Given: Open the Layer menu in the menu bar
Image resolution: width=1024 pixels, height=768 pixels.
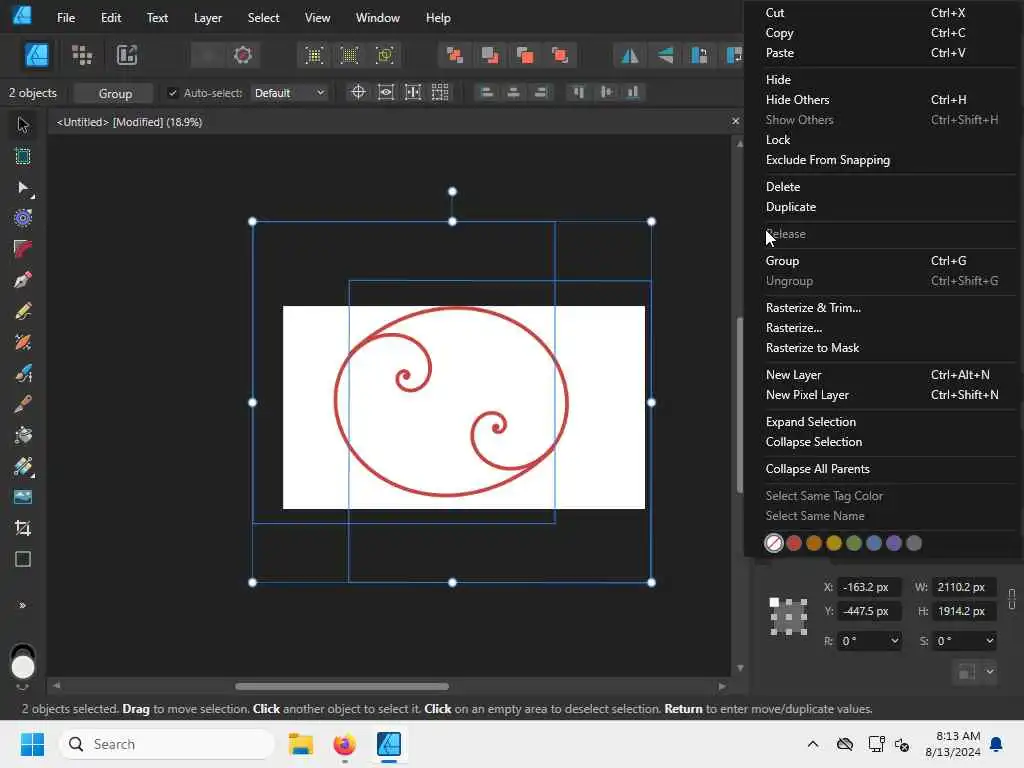Looking at the screenshot, I should [208, 18].
